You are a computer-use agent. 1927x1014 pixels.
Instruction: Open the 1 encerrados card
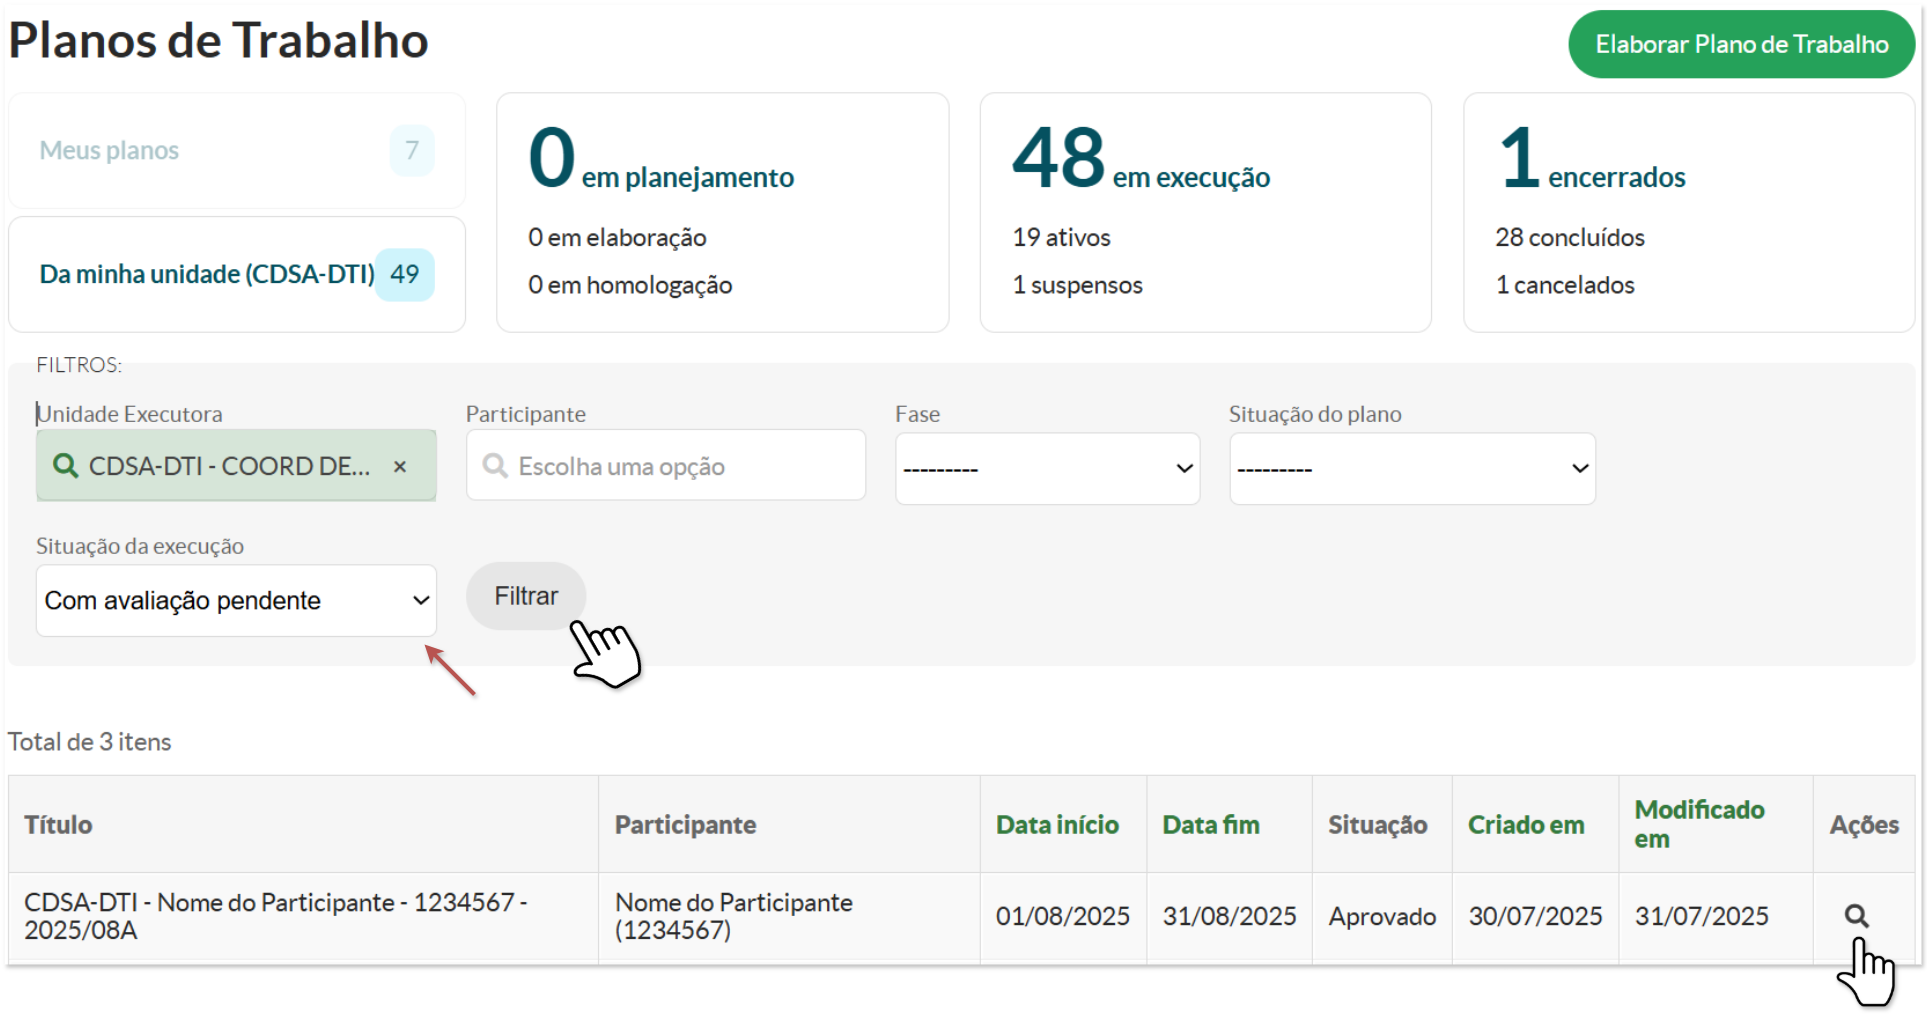[x=1688, y=212]
